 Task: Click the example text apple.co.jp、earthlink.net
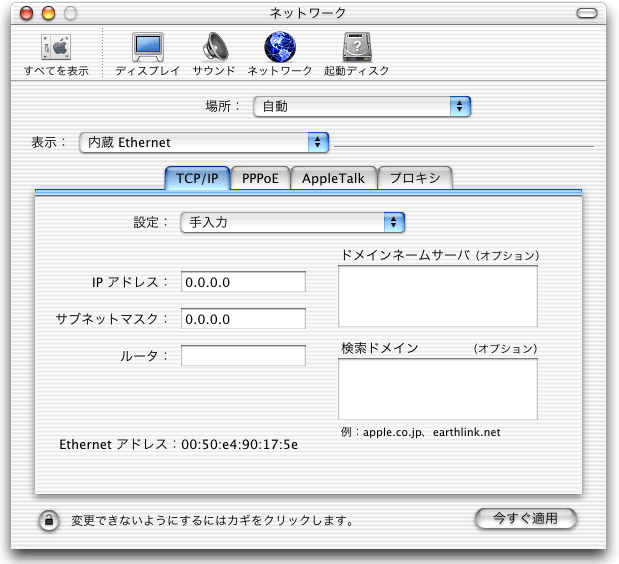click(x=431, y=432)
